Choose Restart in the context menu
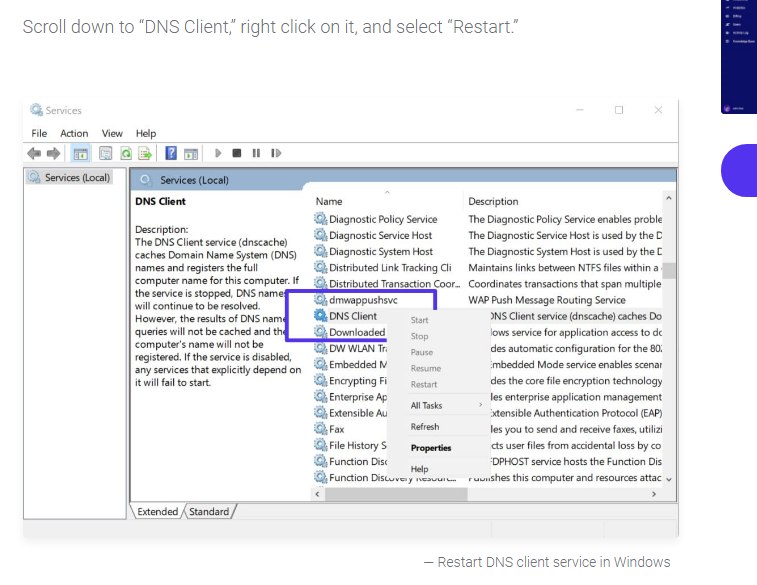Viewport: 757px width, 585px height. 424,384
